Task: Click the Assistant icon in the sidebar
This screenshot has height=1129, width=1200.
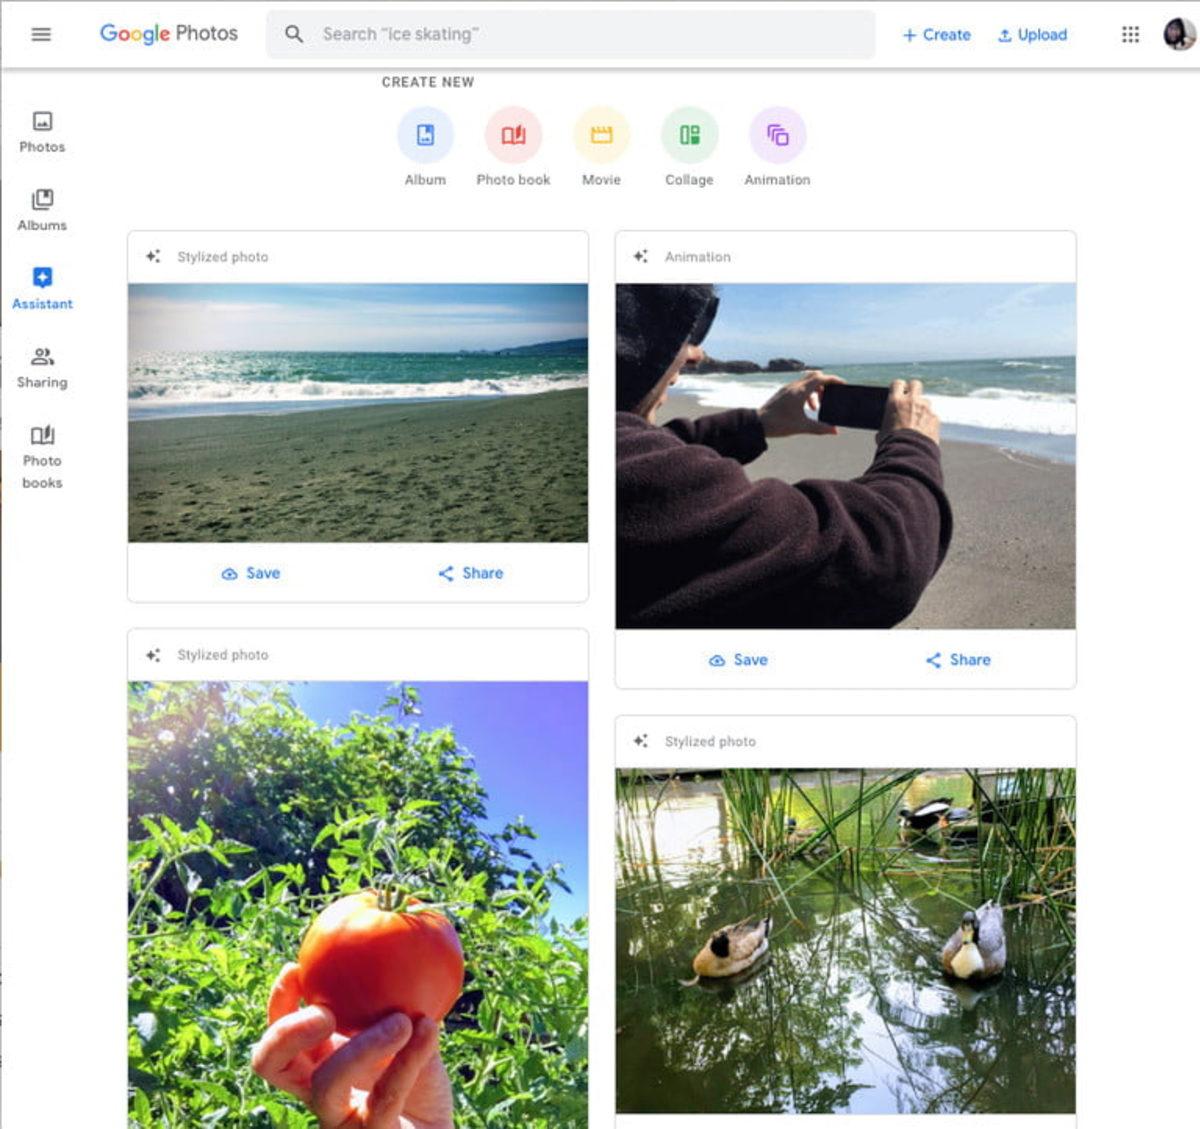Action: pyautogui.click(x=42, y=278)
